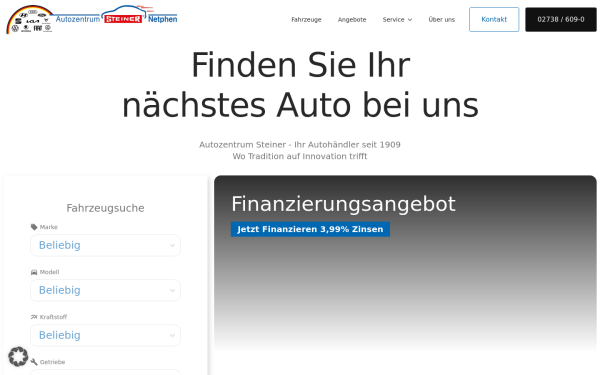Open the Fahrzeuge menu item
The width and height of the screenshot is (600, 375).
point(306,20)
